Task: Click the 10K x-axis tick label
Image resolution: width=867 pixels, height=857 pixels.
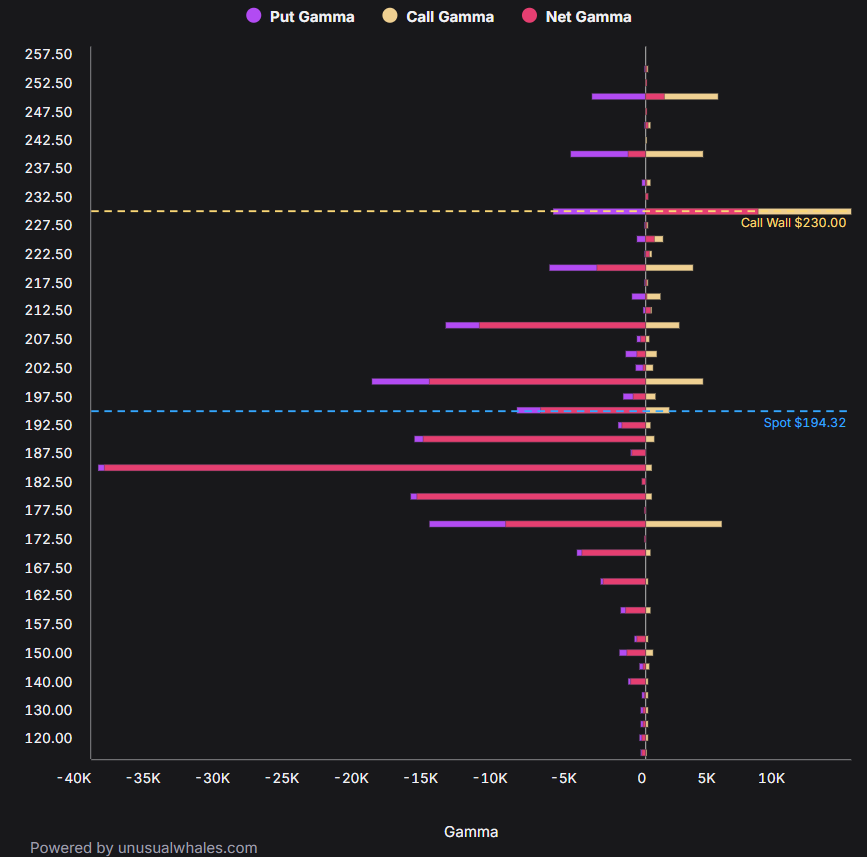Action: tap(771, 778)
